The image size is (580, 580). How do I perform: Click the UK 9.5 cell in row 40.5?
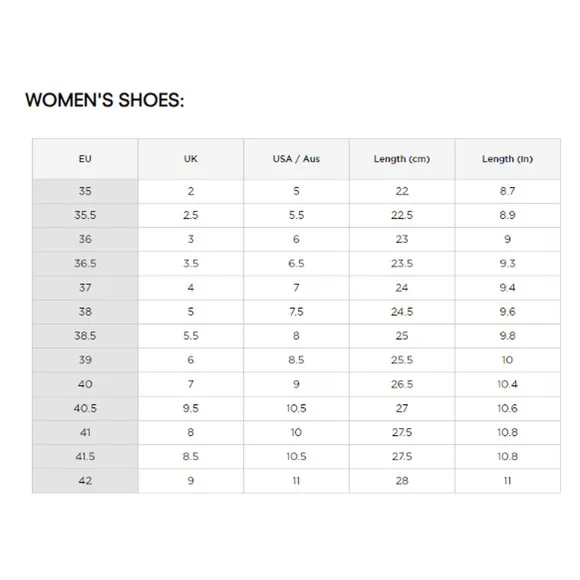190,408
